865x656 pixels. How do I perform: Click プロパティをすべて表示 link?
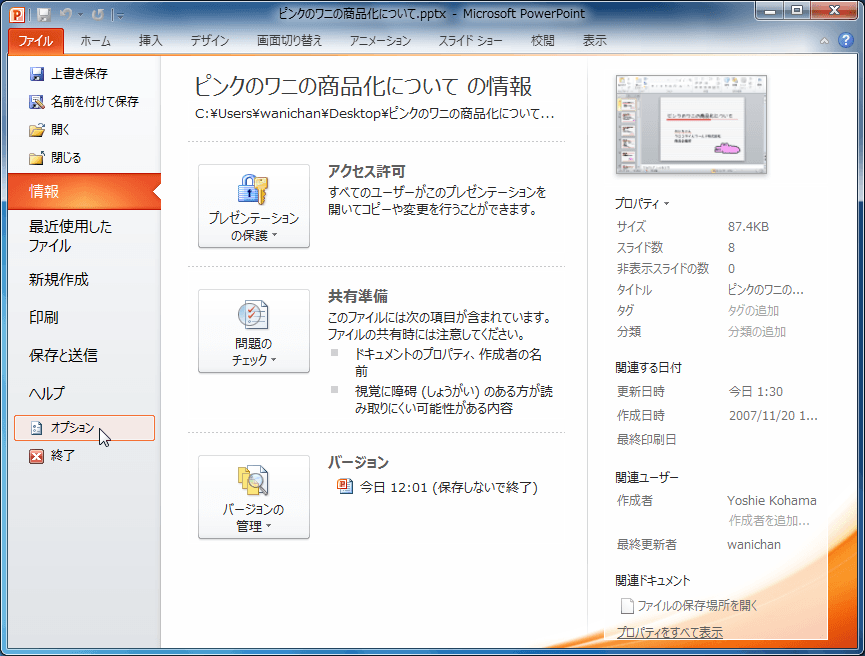[669, 632]
